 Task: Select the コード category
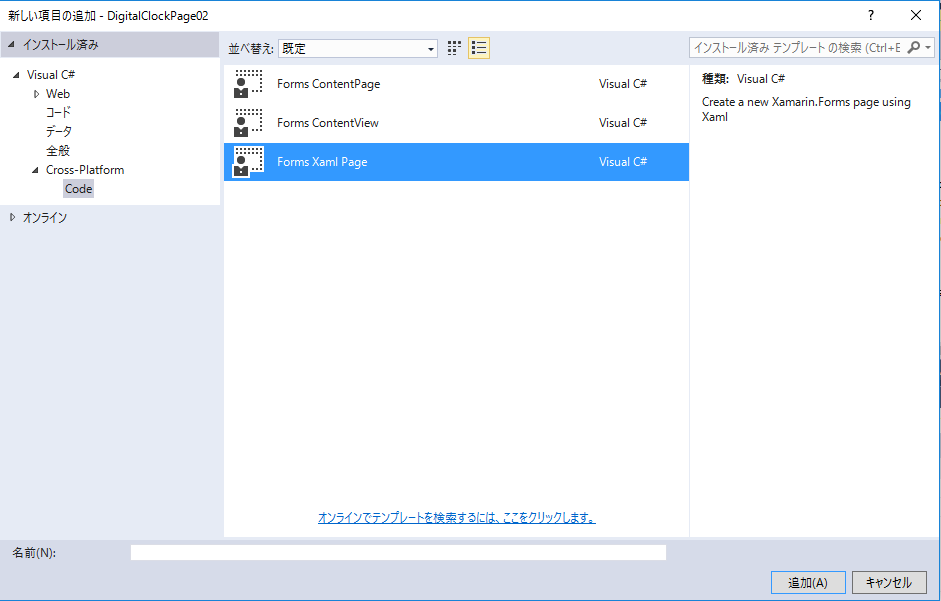[x=58, y=112]
